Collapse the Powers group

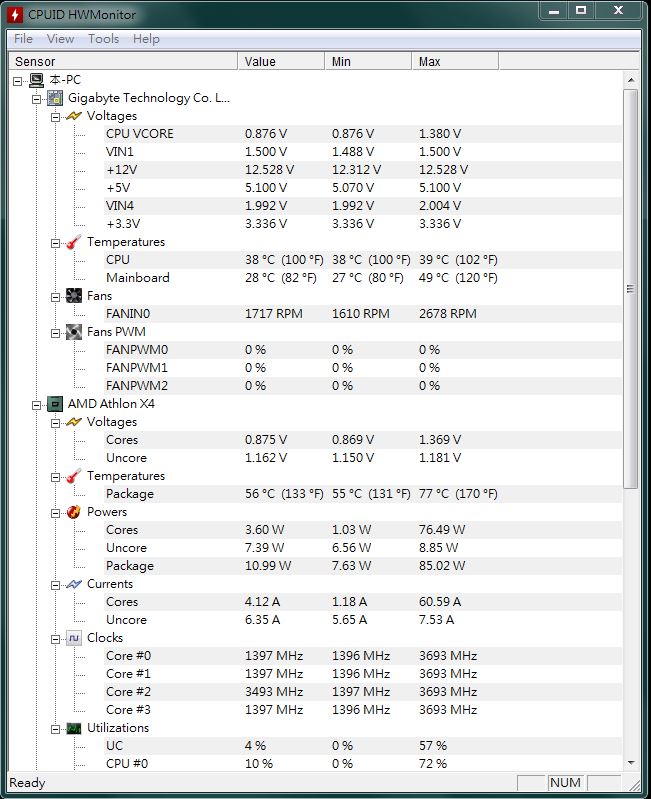[55, 513]
